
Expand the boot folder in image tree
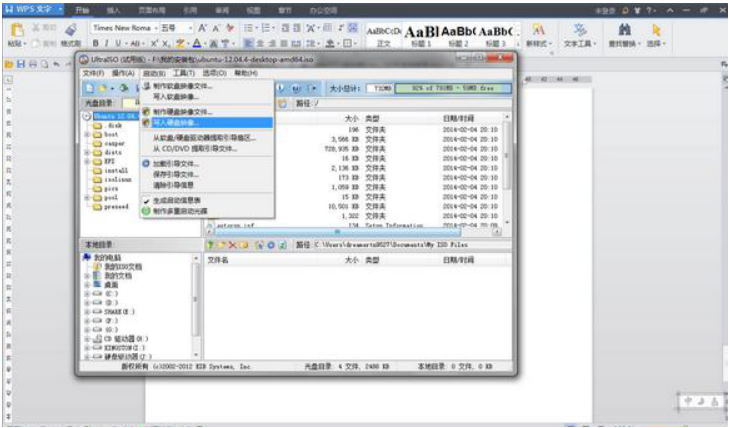tap(86, 134)
